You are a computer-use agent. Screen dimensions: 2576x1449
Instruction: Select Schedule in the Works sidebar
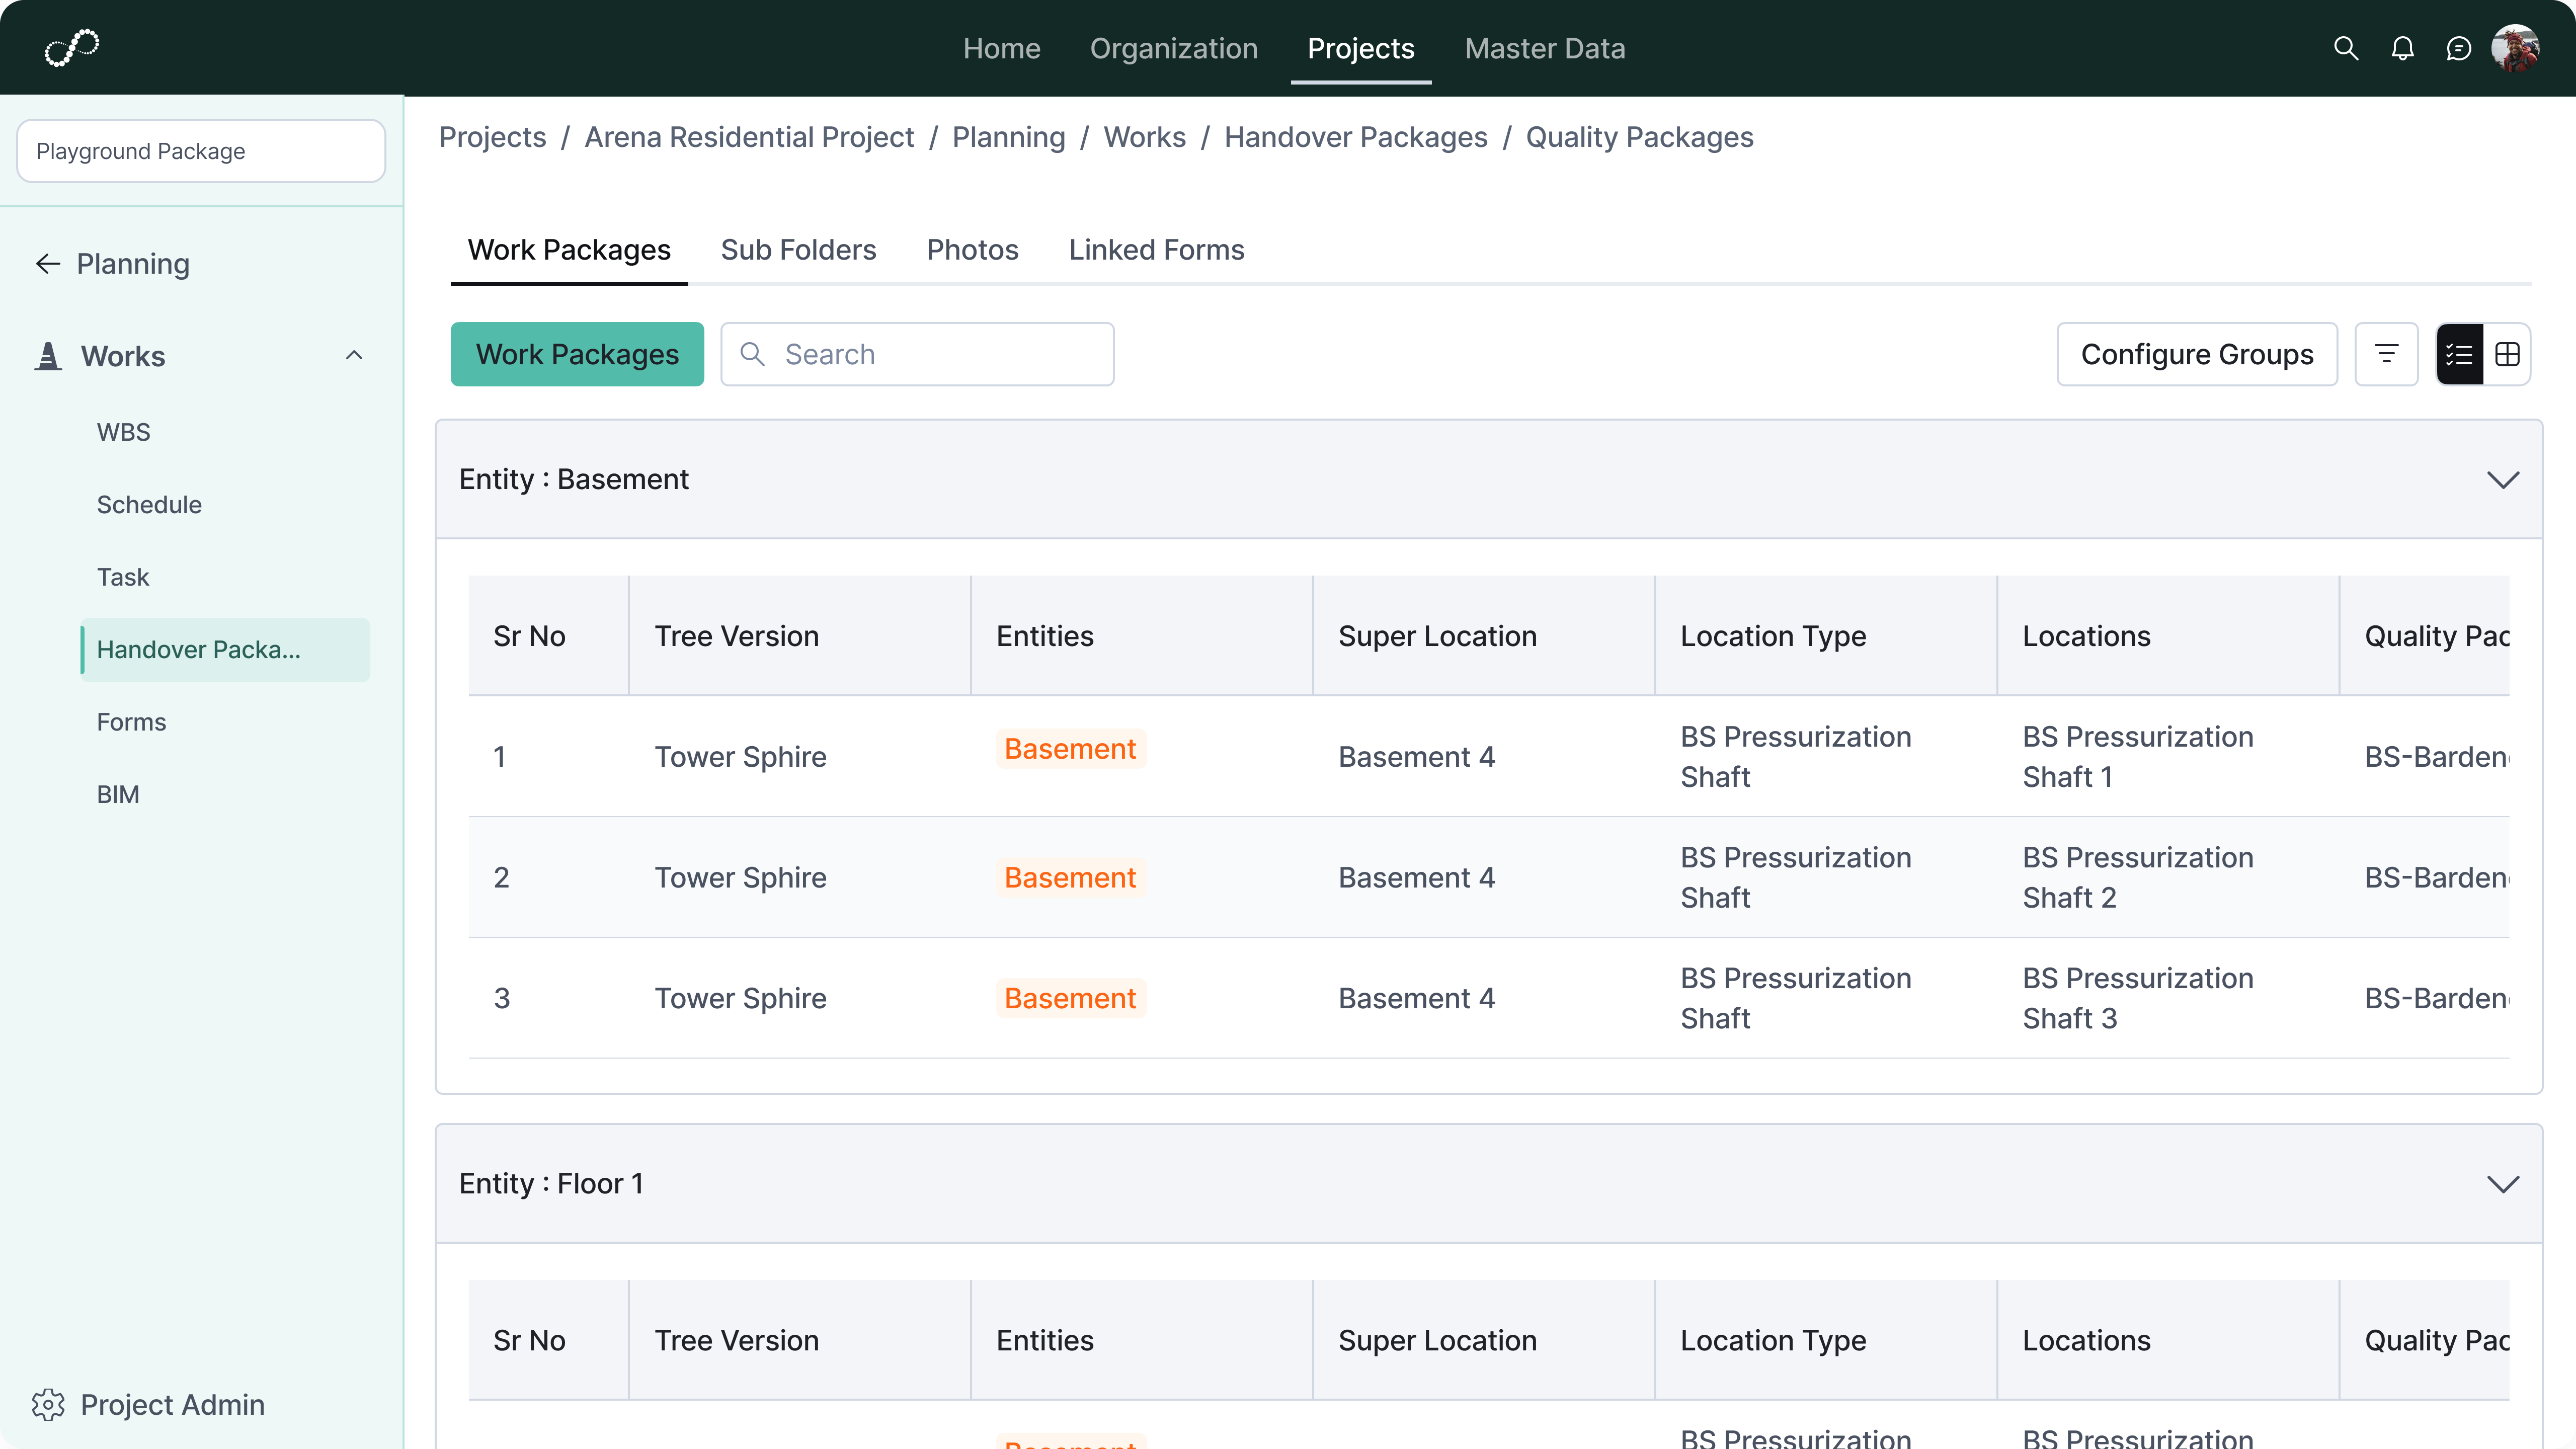149,505
